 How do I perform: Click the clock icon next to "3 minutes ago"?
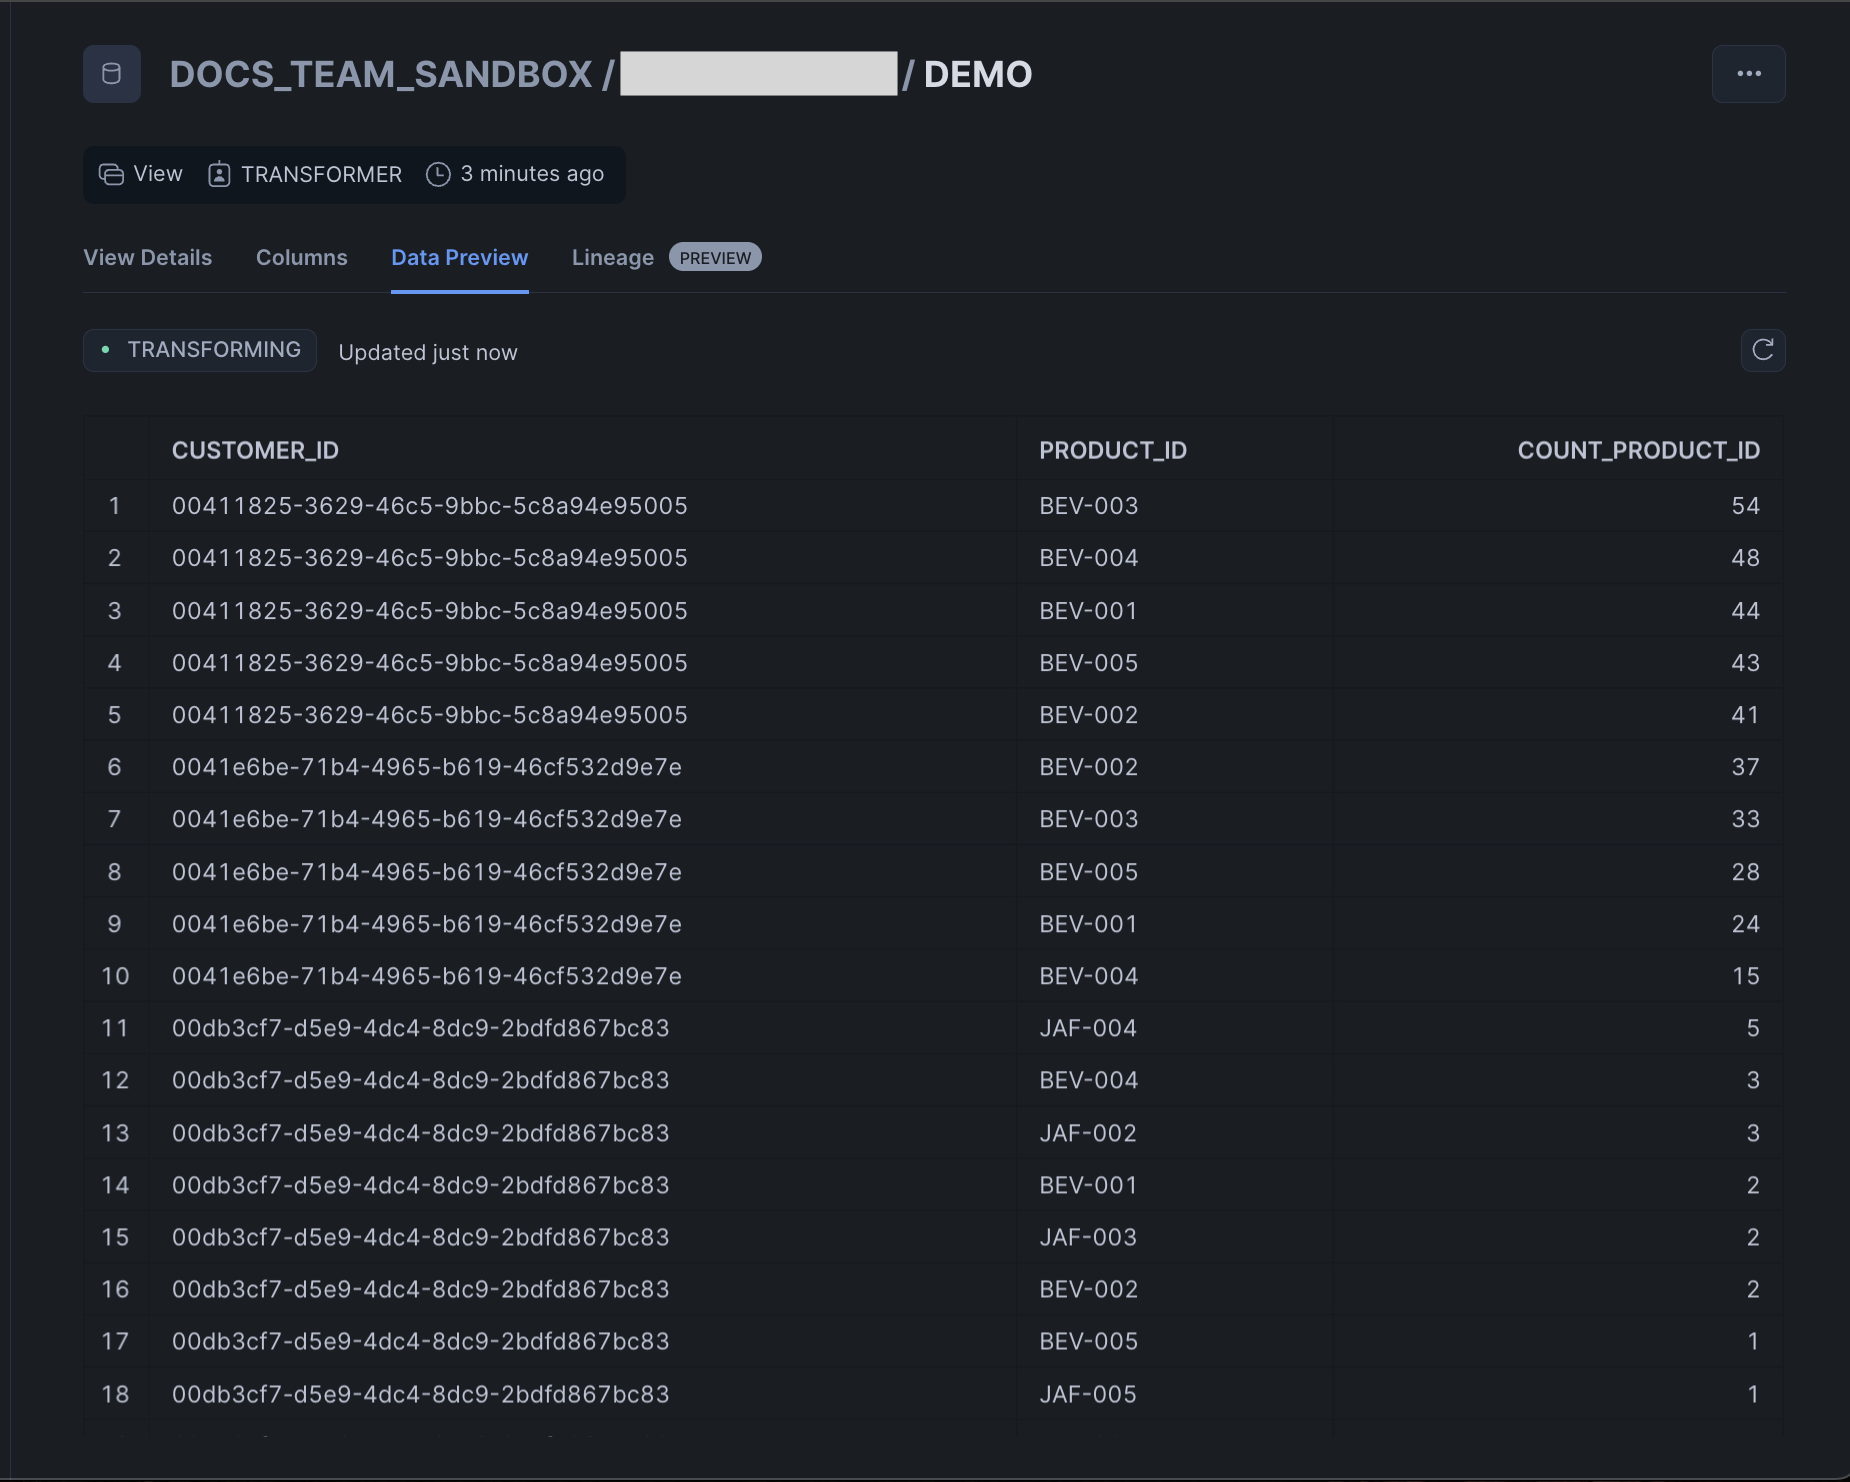pos(438,174)
